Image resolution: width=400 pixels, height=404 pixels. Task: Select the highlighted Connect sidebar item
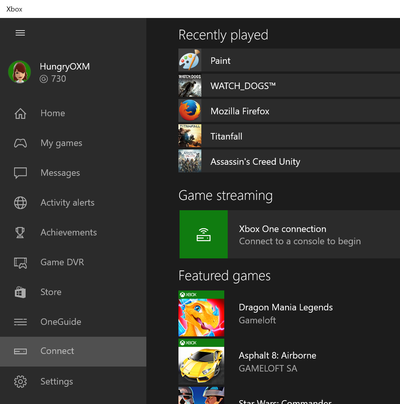pos(73,351)
